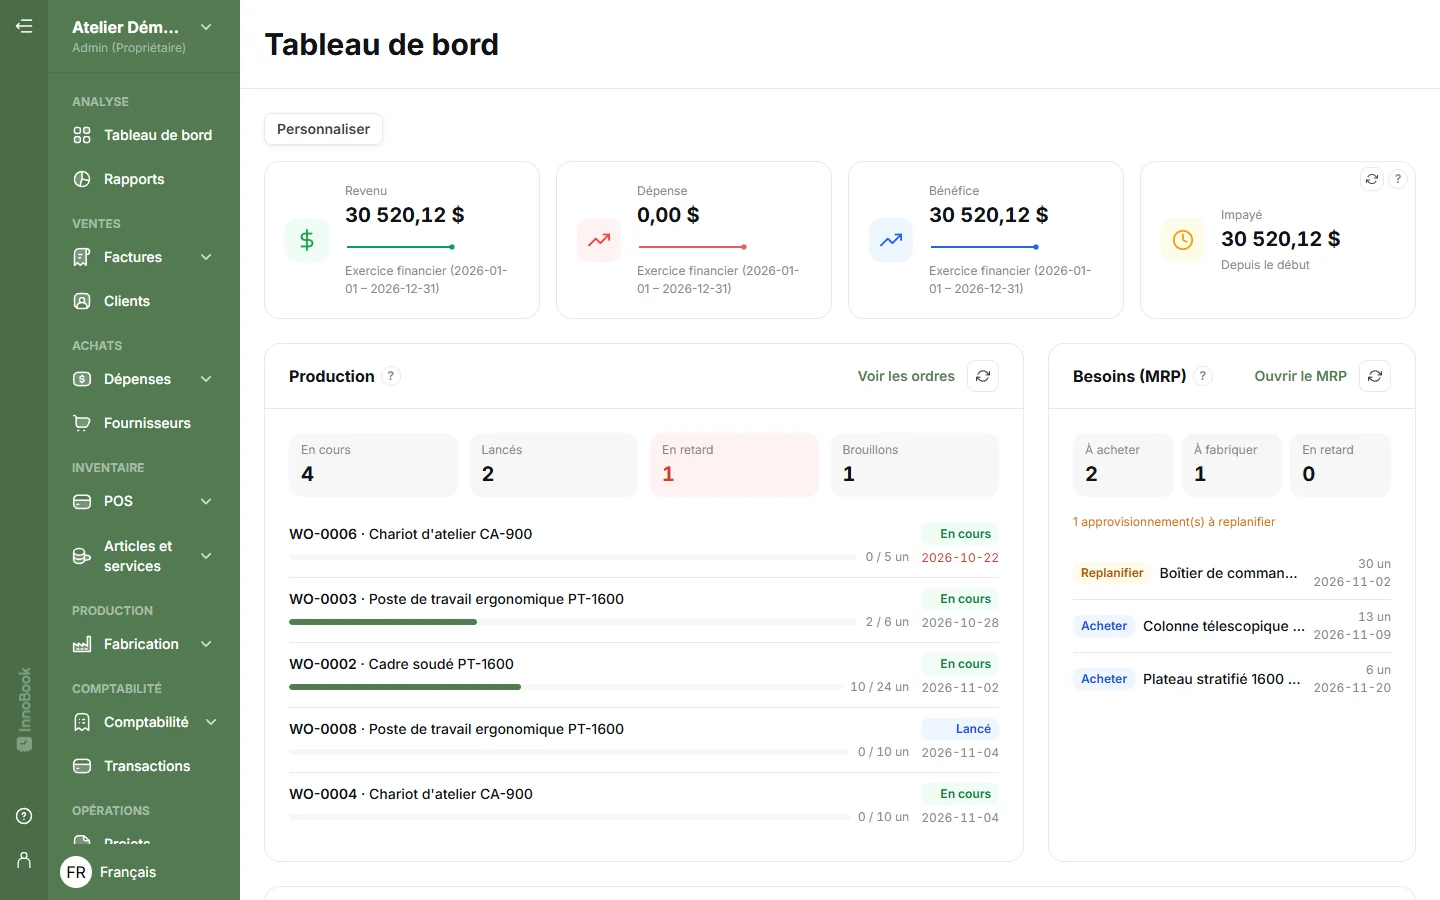The height and width of the screenshot is (900, 1440).
Task: Click the blue trend Bénéfice icon
Action: pyautogui.click(x=891, y=240)
